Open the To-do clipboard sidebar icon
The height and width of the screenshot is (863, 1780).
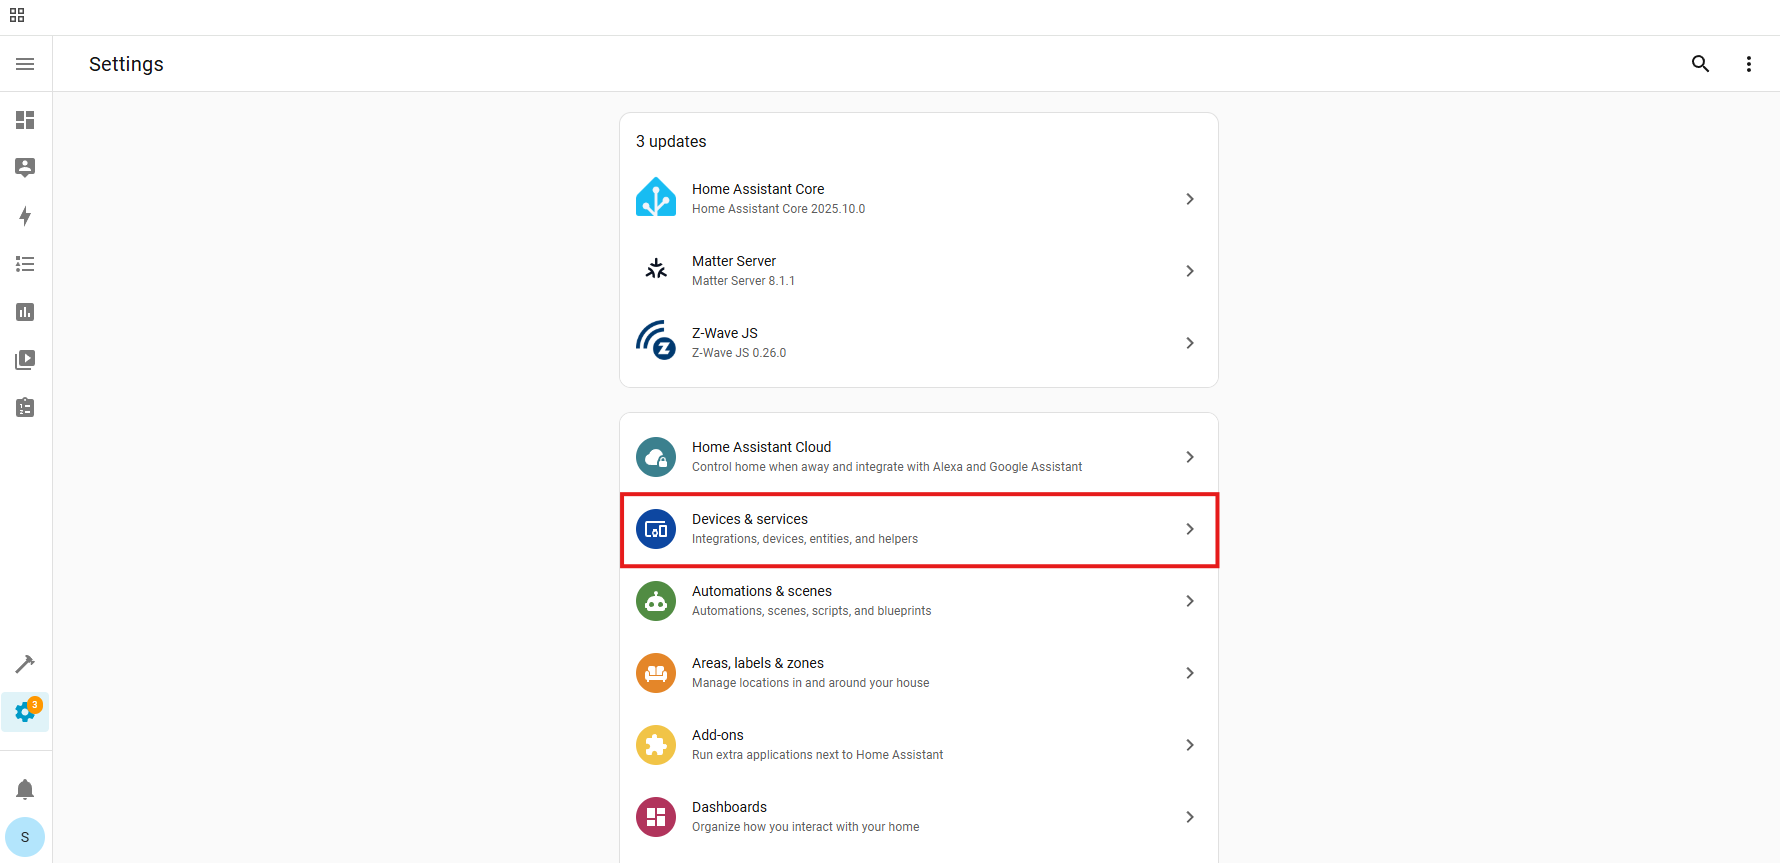[25, 407]
